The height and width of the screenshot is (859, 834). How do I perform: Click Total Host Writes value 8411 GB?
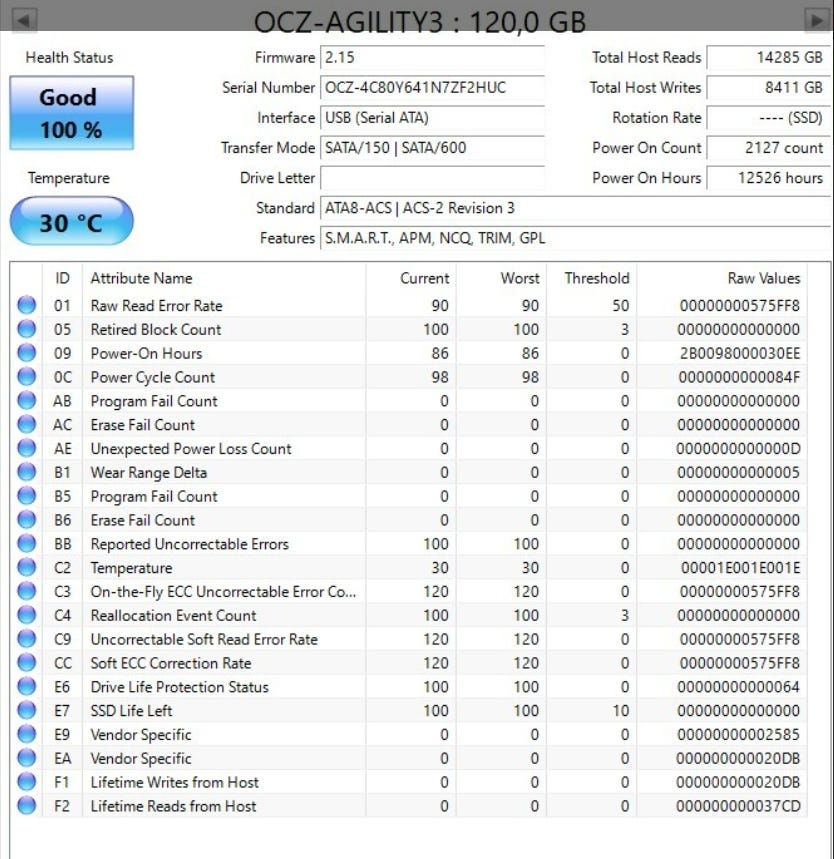click(x=768, y=87)
